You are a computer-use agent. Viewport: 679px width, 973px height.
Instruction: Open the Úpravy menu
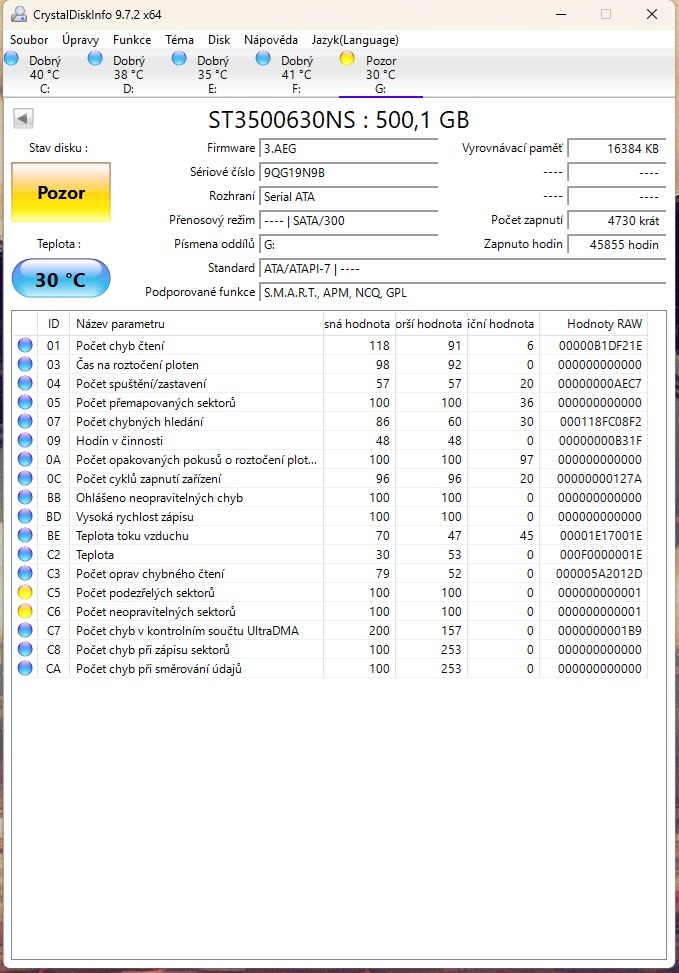pyautogui.click(x=81, y=40)
